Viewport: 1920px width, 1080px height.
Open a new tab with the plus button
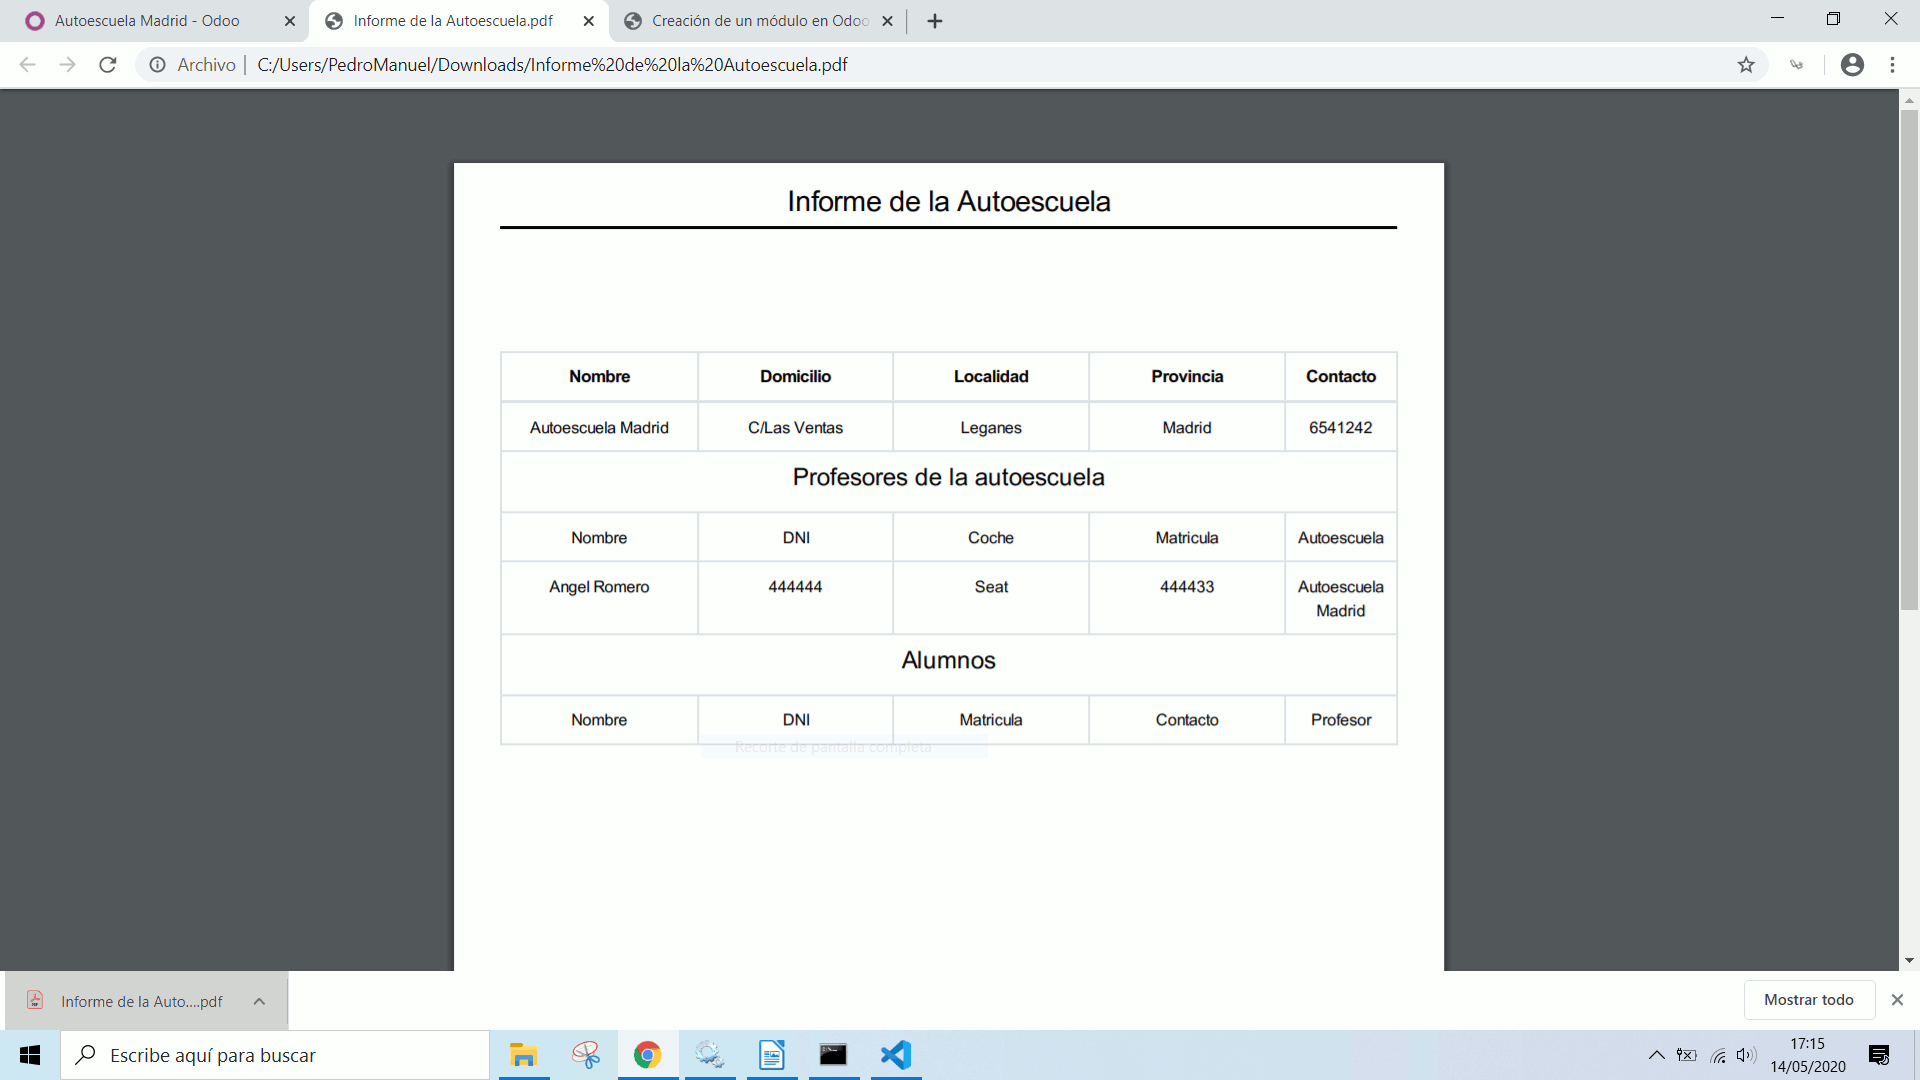[x=934, y=20]
